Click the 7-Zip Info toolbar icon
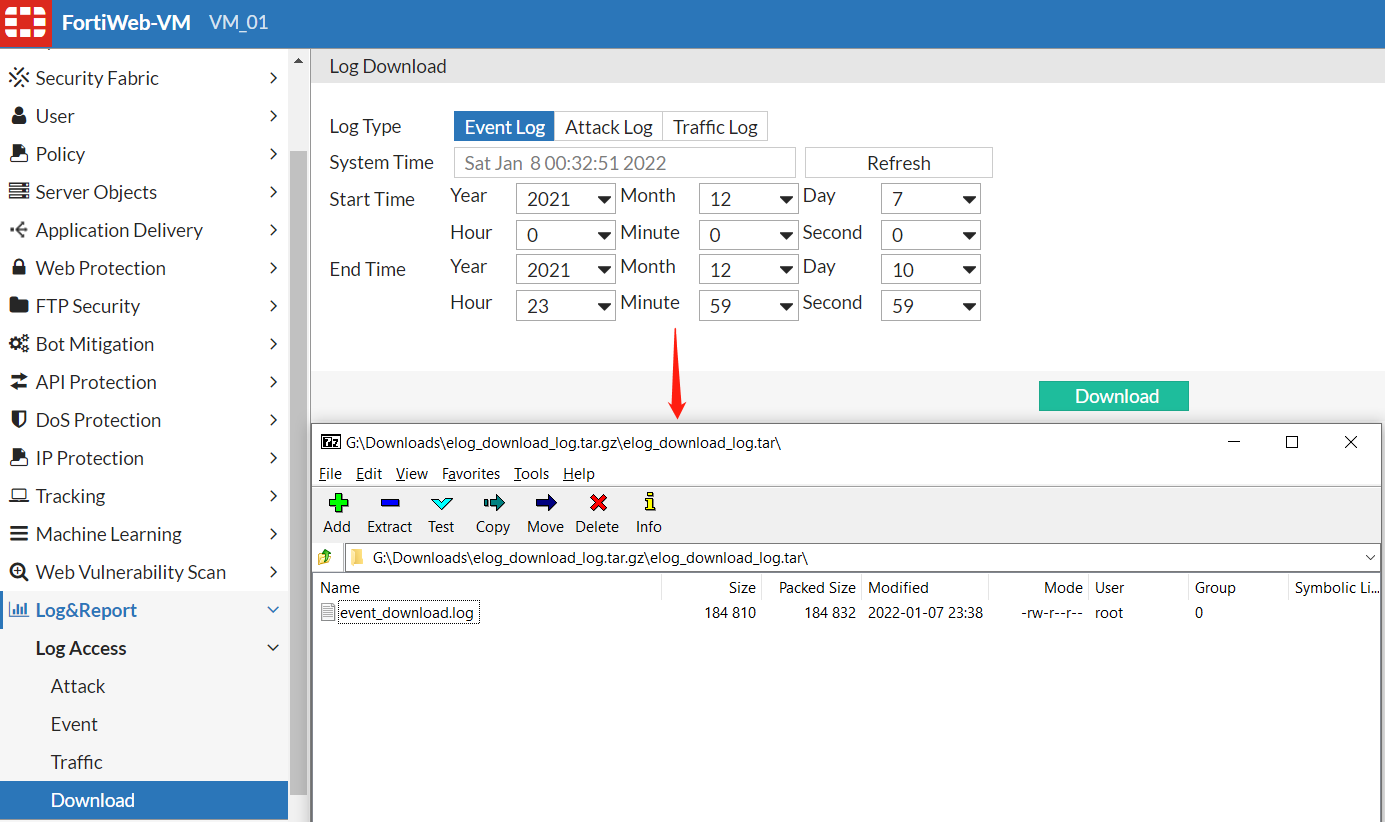Screen dimensions: 1385x822 click(x=649, y=502)
